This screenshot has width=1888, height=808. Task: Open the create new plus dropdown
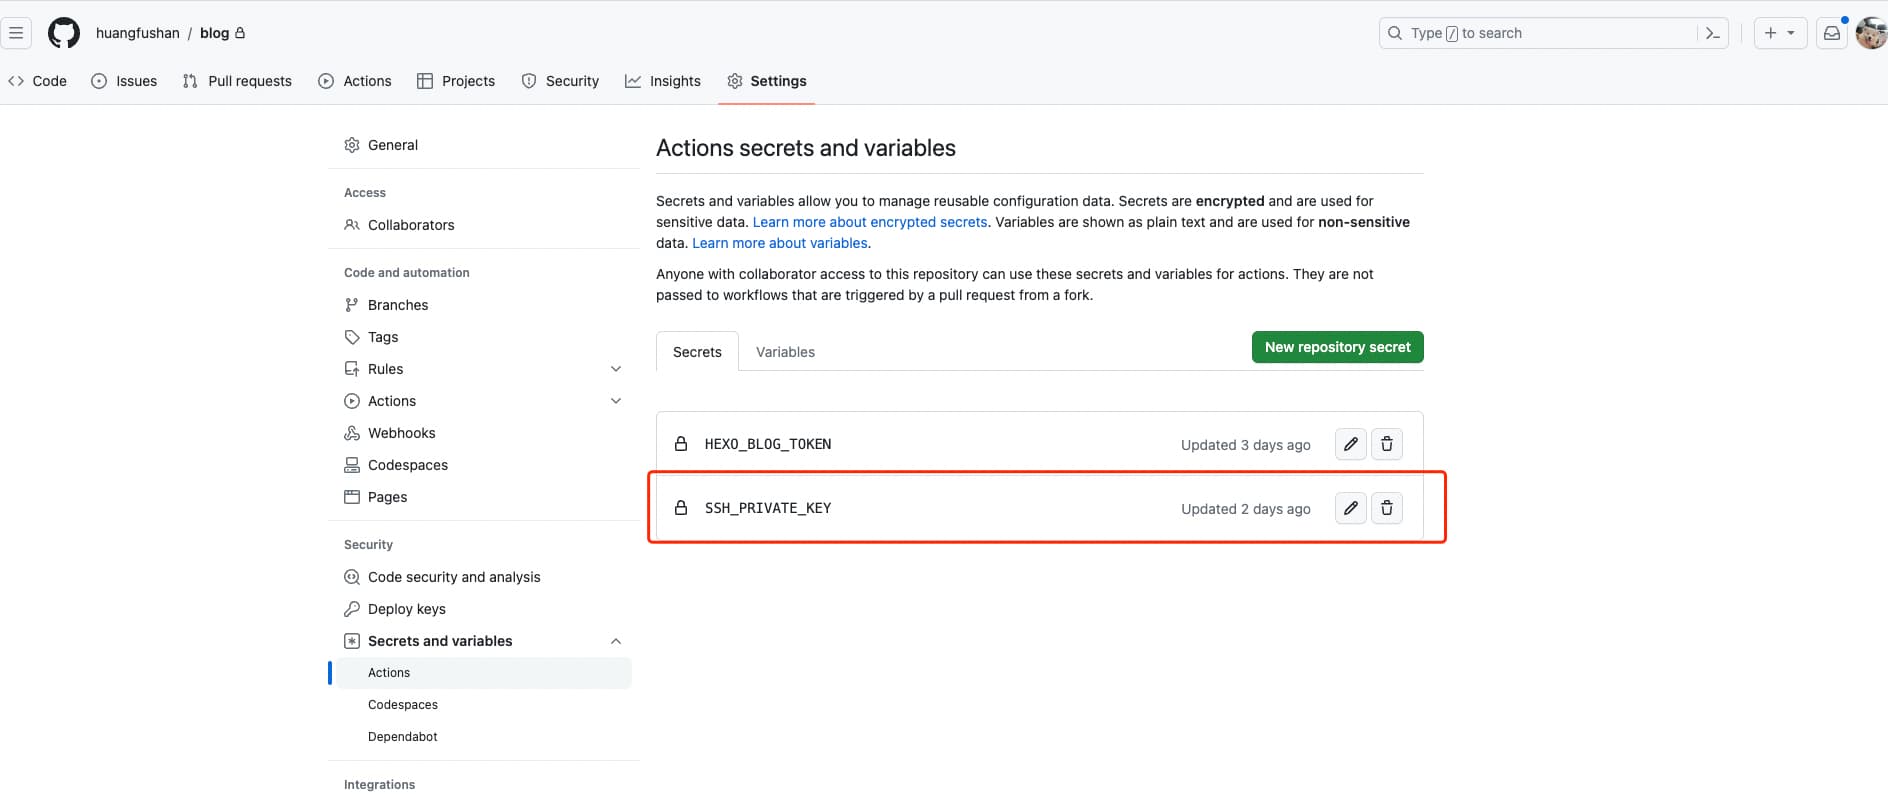[x=1779, y=33]
